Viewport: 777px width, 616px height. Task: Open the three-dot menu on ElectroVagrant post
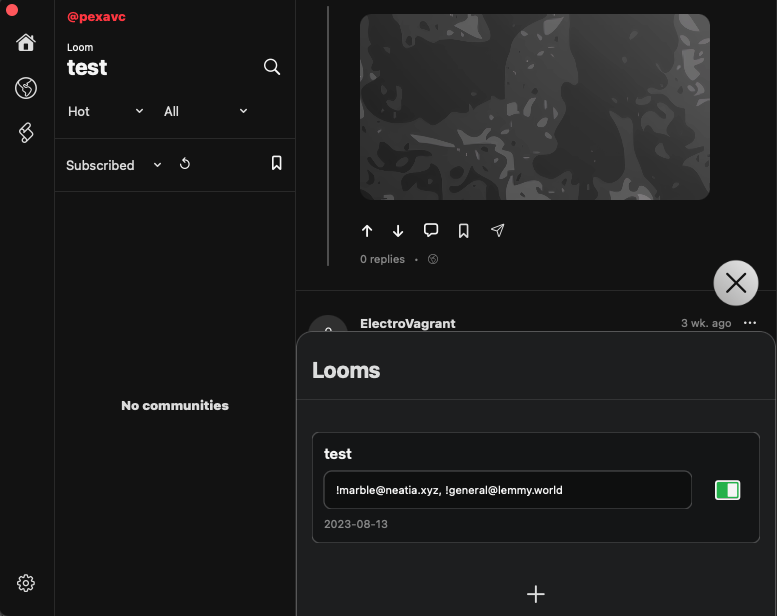coord(750,323)
